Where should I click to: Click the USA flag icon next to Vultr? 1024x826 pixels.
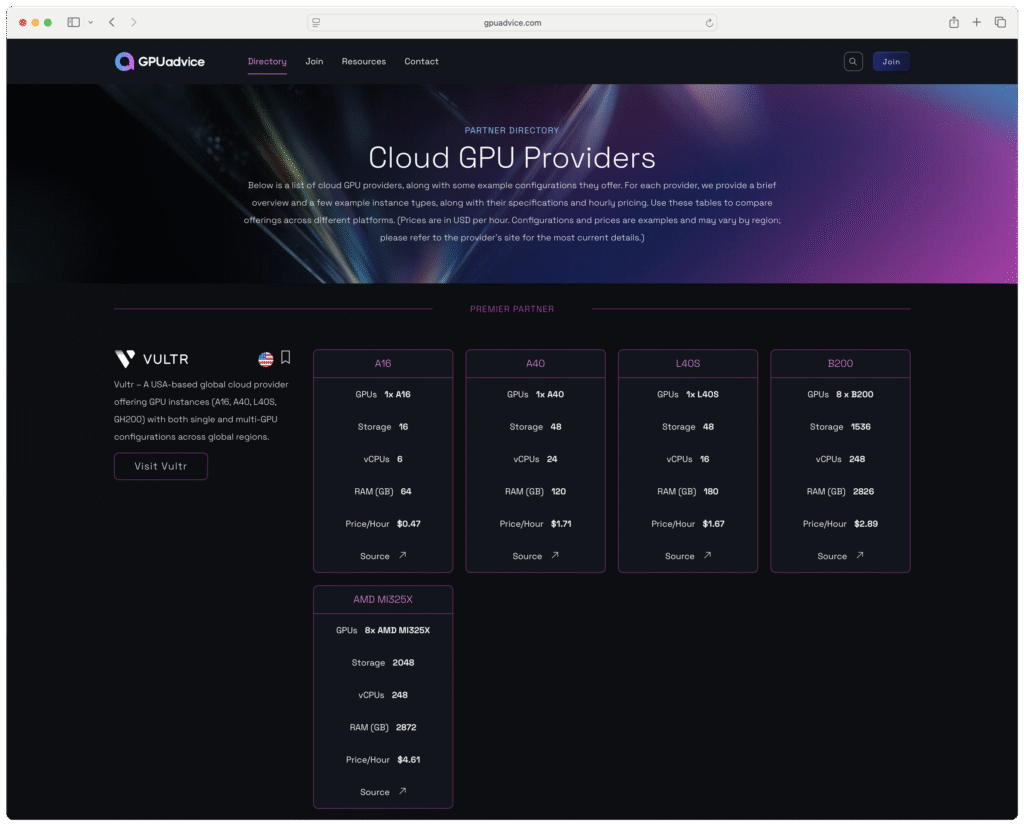click(266, 358)
